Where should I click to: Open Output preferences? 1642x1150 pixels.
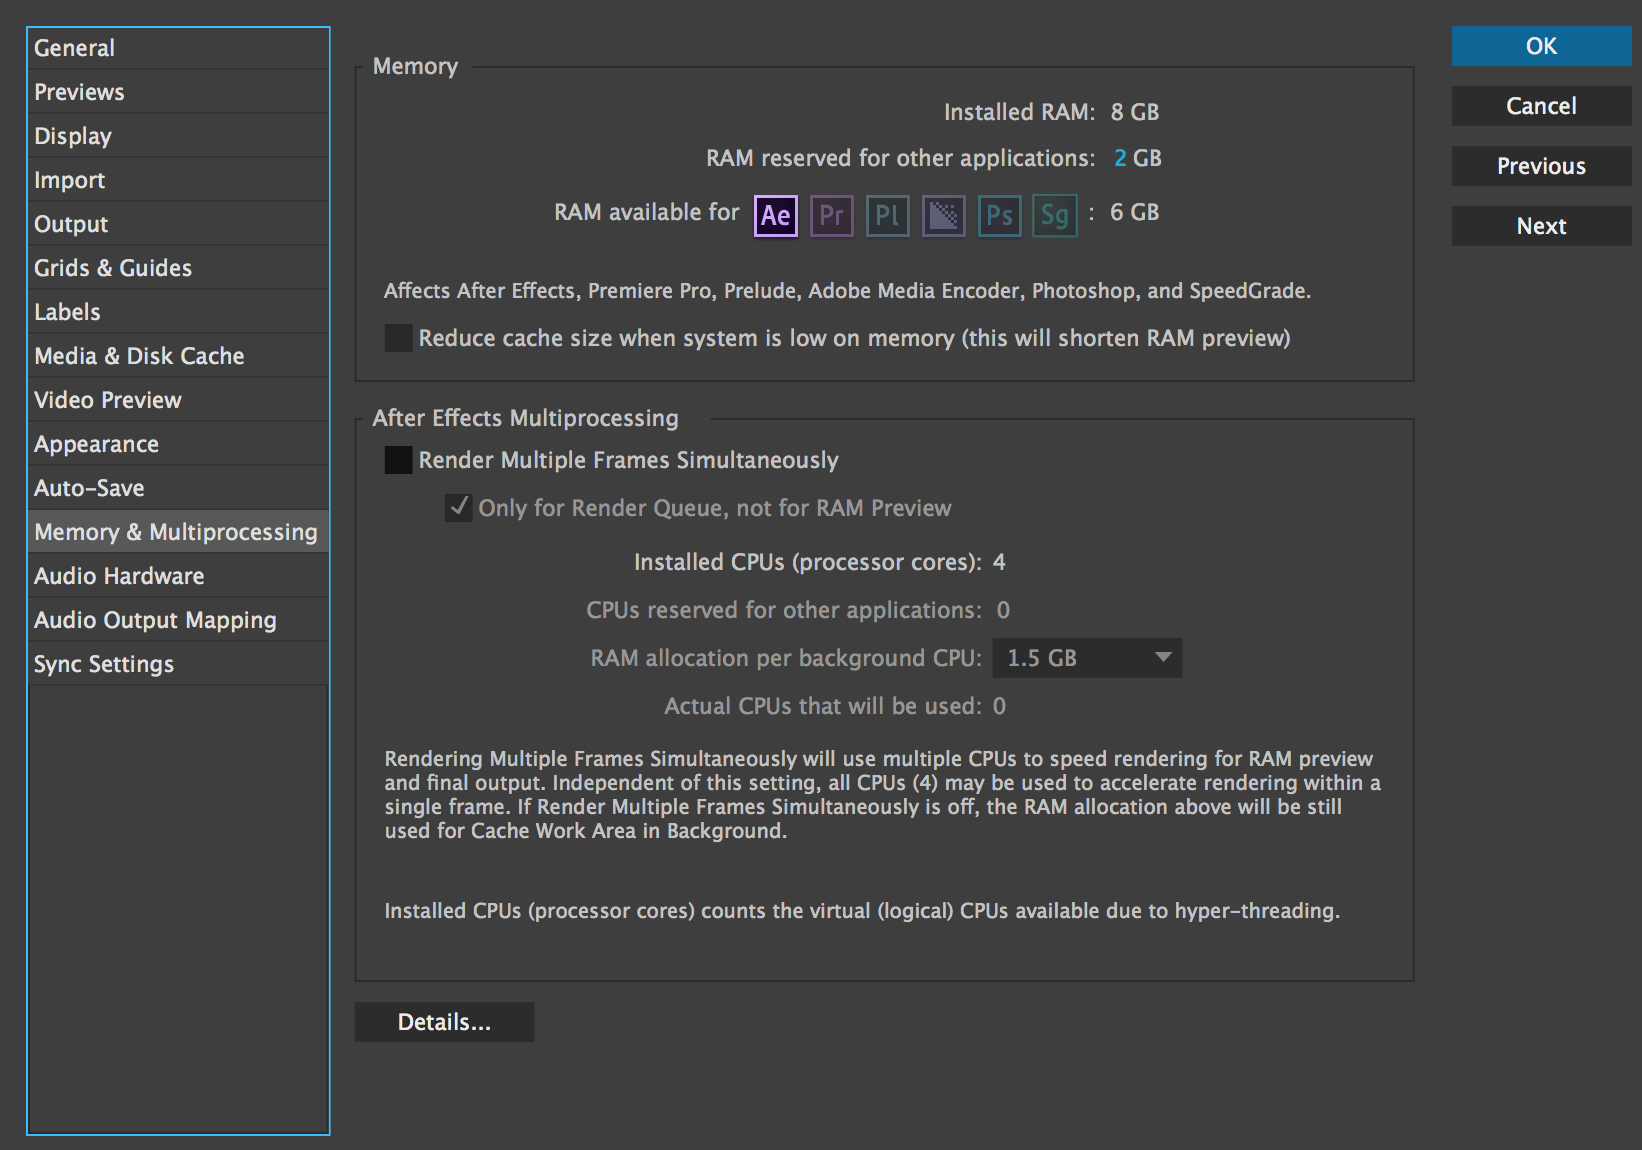coord(178,224)
